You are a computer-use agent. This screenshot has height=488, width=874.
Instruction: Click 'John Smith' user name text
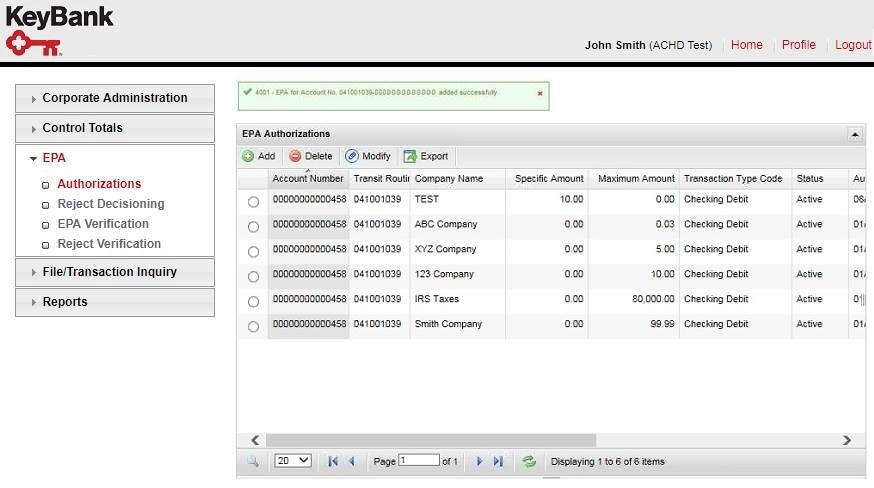coord(615,45)
